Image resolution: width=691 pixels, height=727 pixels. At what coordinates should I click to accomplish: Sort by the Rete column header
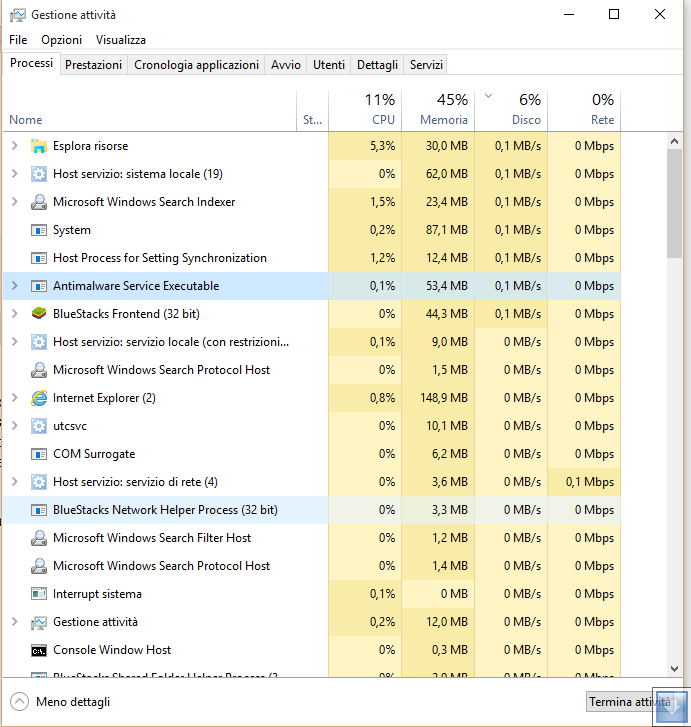click(x=584, y=110)
